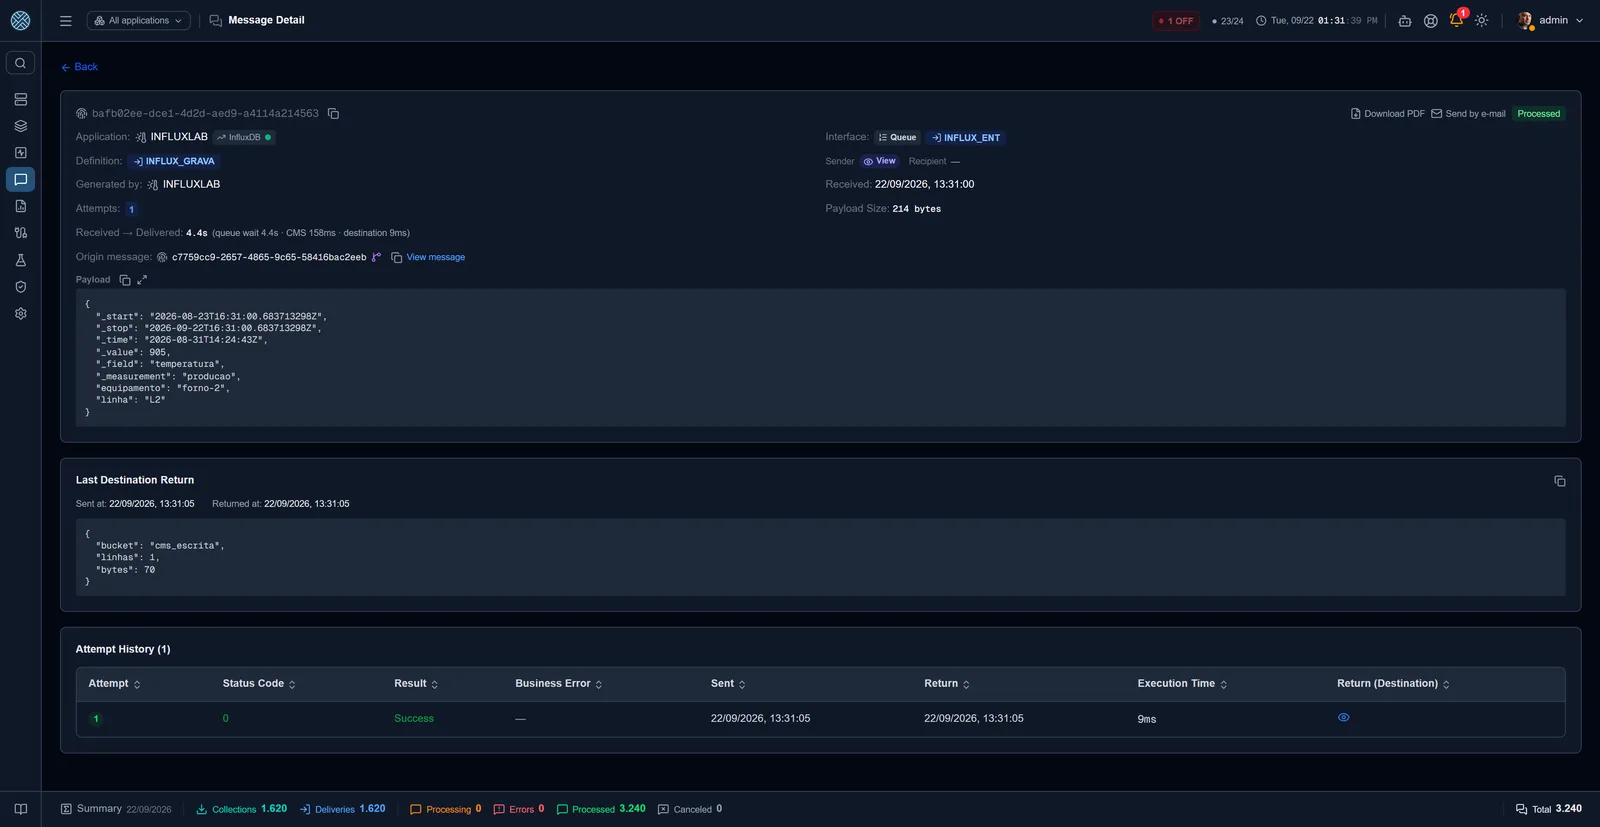Viewport: 1600px width, 827px height.
Task: Click the Queue interface badge
Action: click(897, 137)
